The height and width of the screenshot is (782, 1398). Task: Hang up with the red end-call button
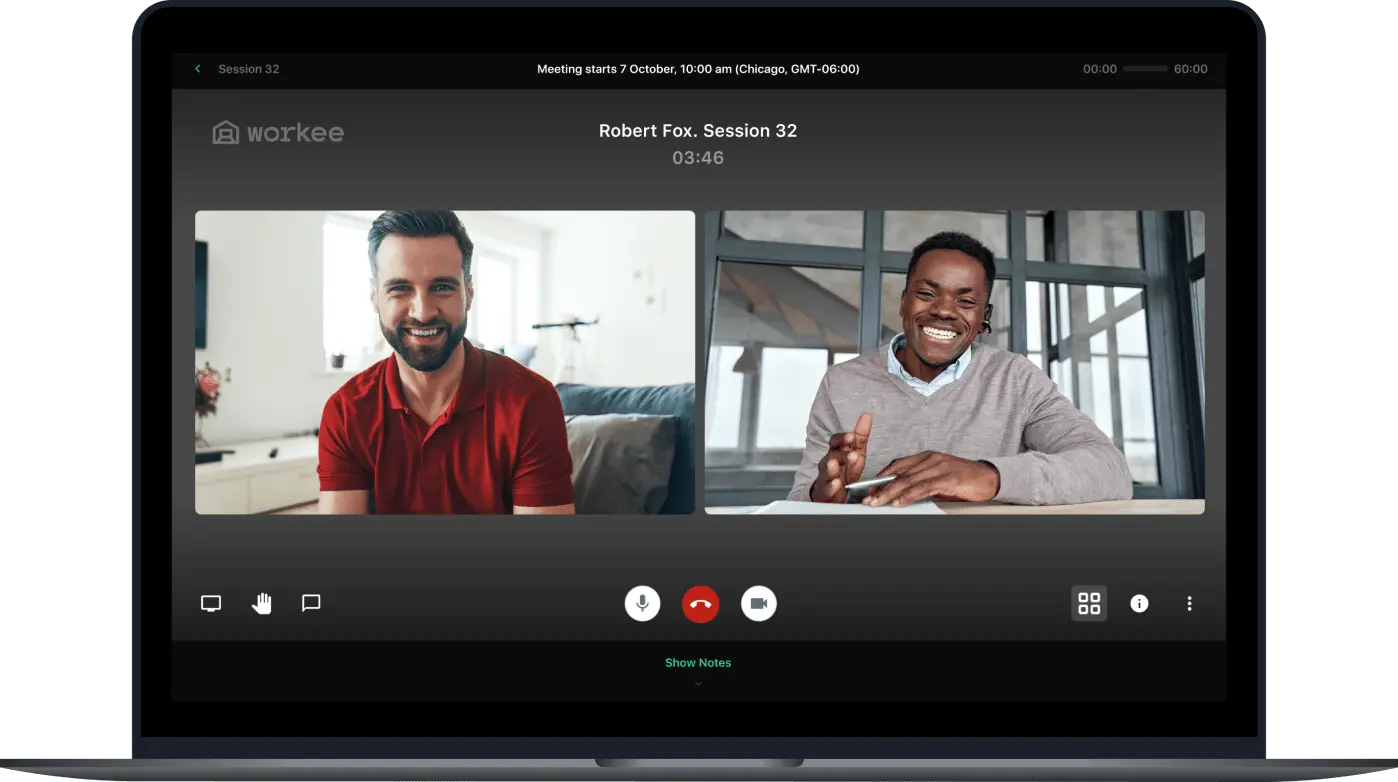[700, 604]
